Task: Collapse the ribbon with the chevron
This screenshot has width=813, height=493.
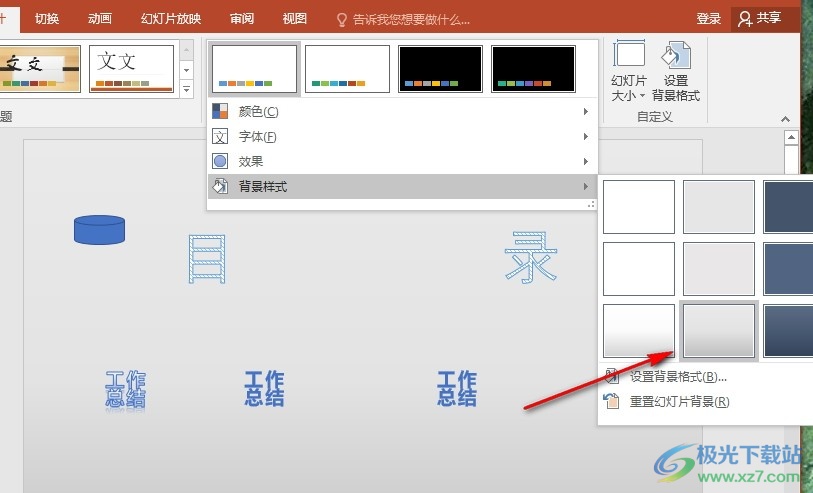Action: coord(786,119)
